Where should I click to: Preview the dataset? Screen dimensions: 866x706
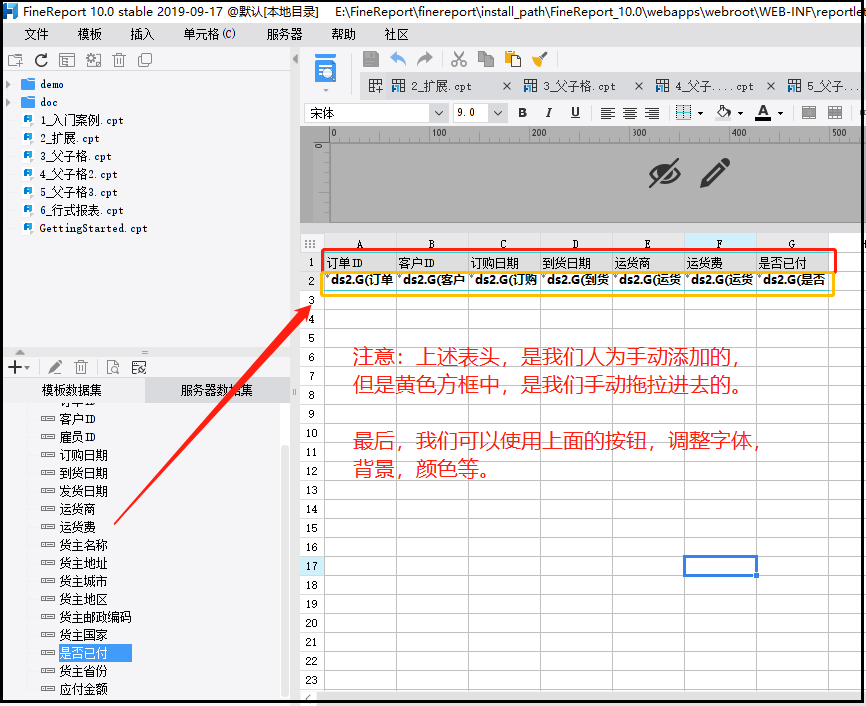tap(113, 367)
